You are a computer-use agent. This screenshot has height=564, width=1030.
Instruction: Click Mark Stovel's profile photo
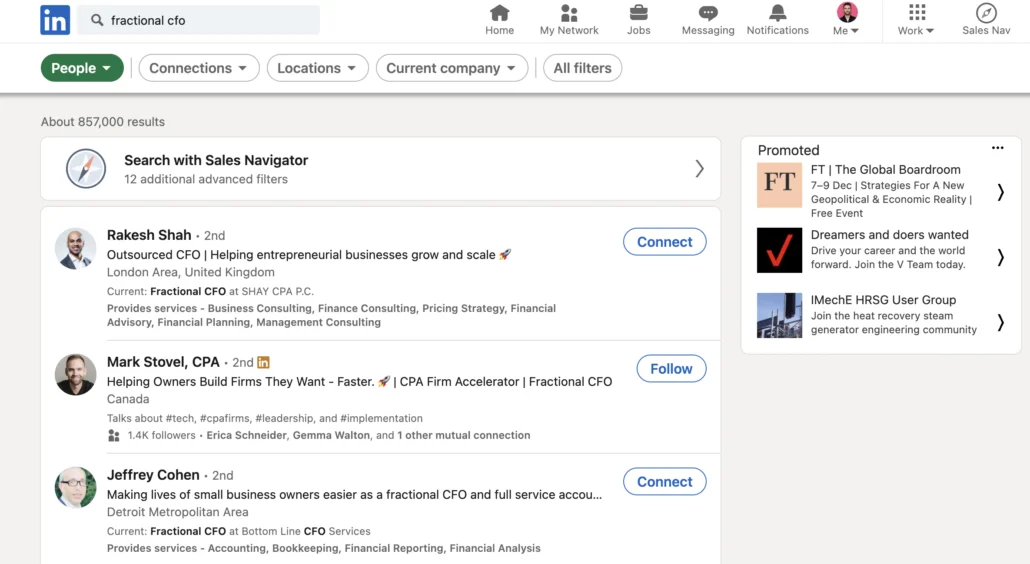tap(76, 375)
